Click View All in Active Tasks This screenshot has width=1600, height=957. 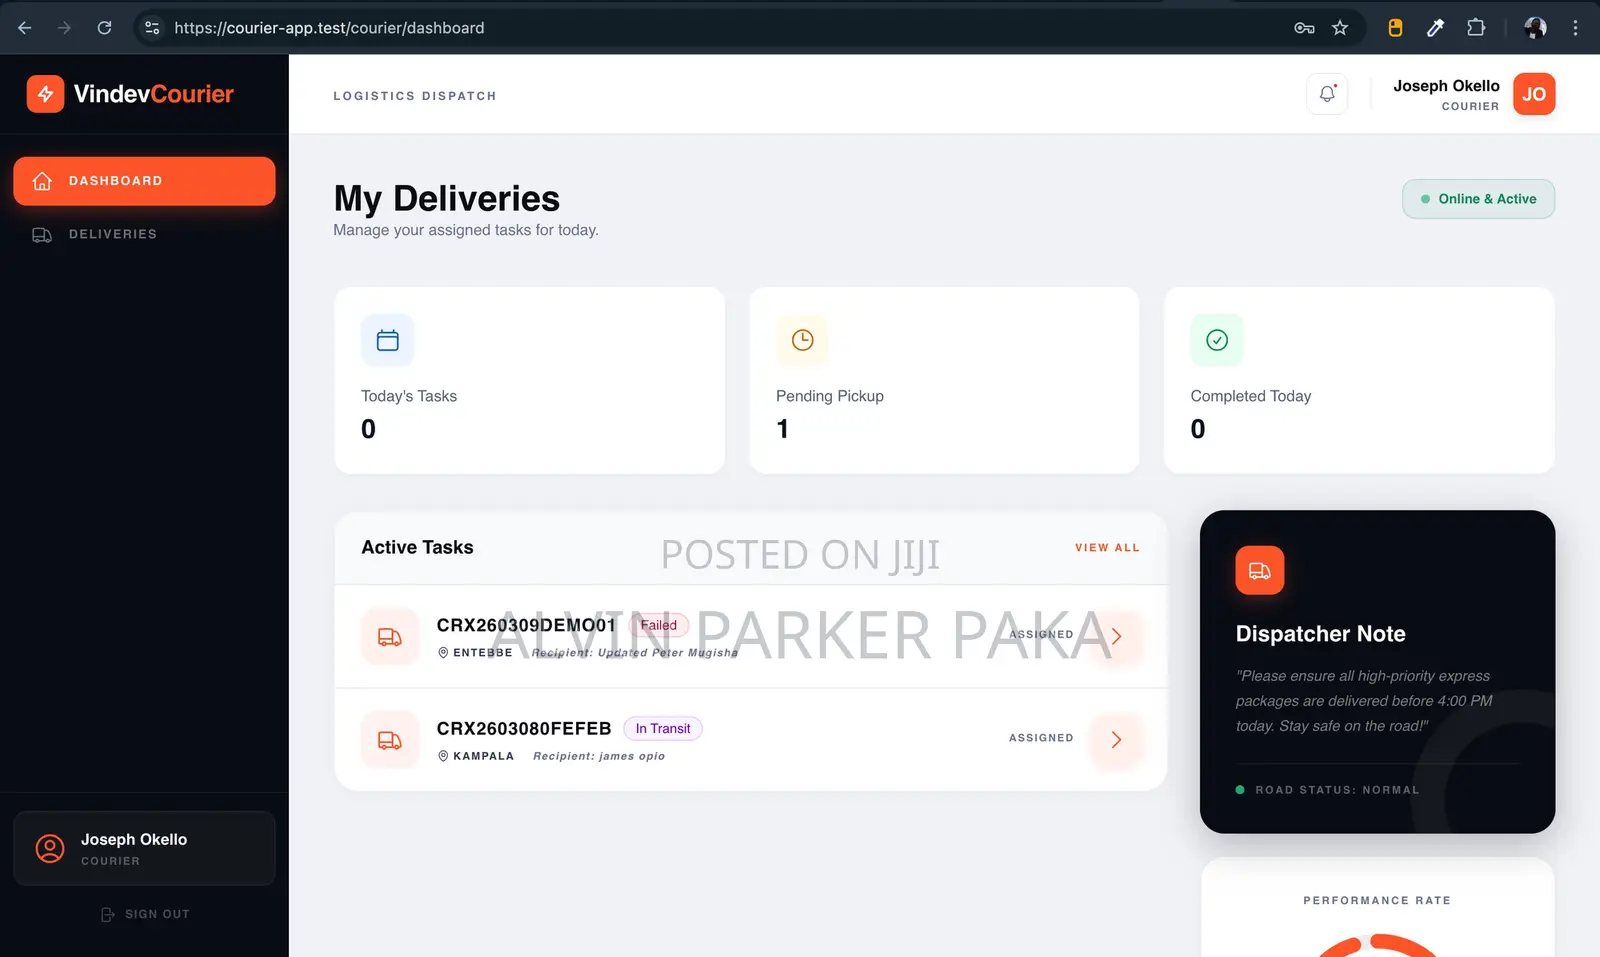[x=1107, y=548]
